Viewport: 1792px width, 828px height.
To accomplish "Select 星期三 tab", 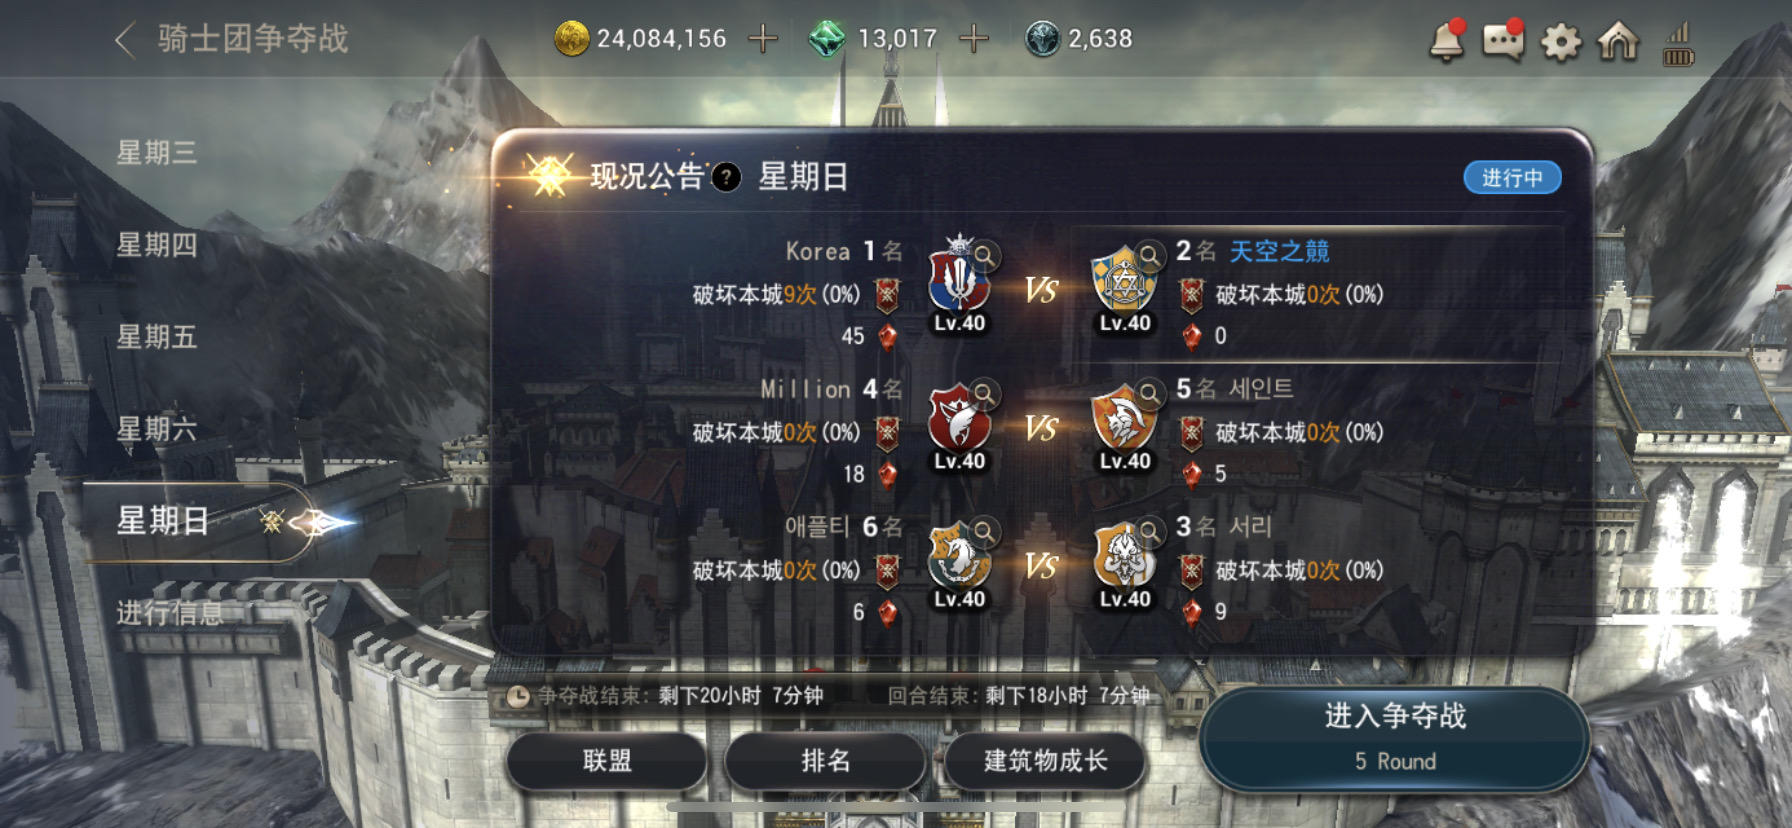I will [157, 152].
